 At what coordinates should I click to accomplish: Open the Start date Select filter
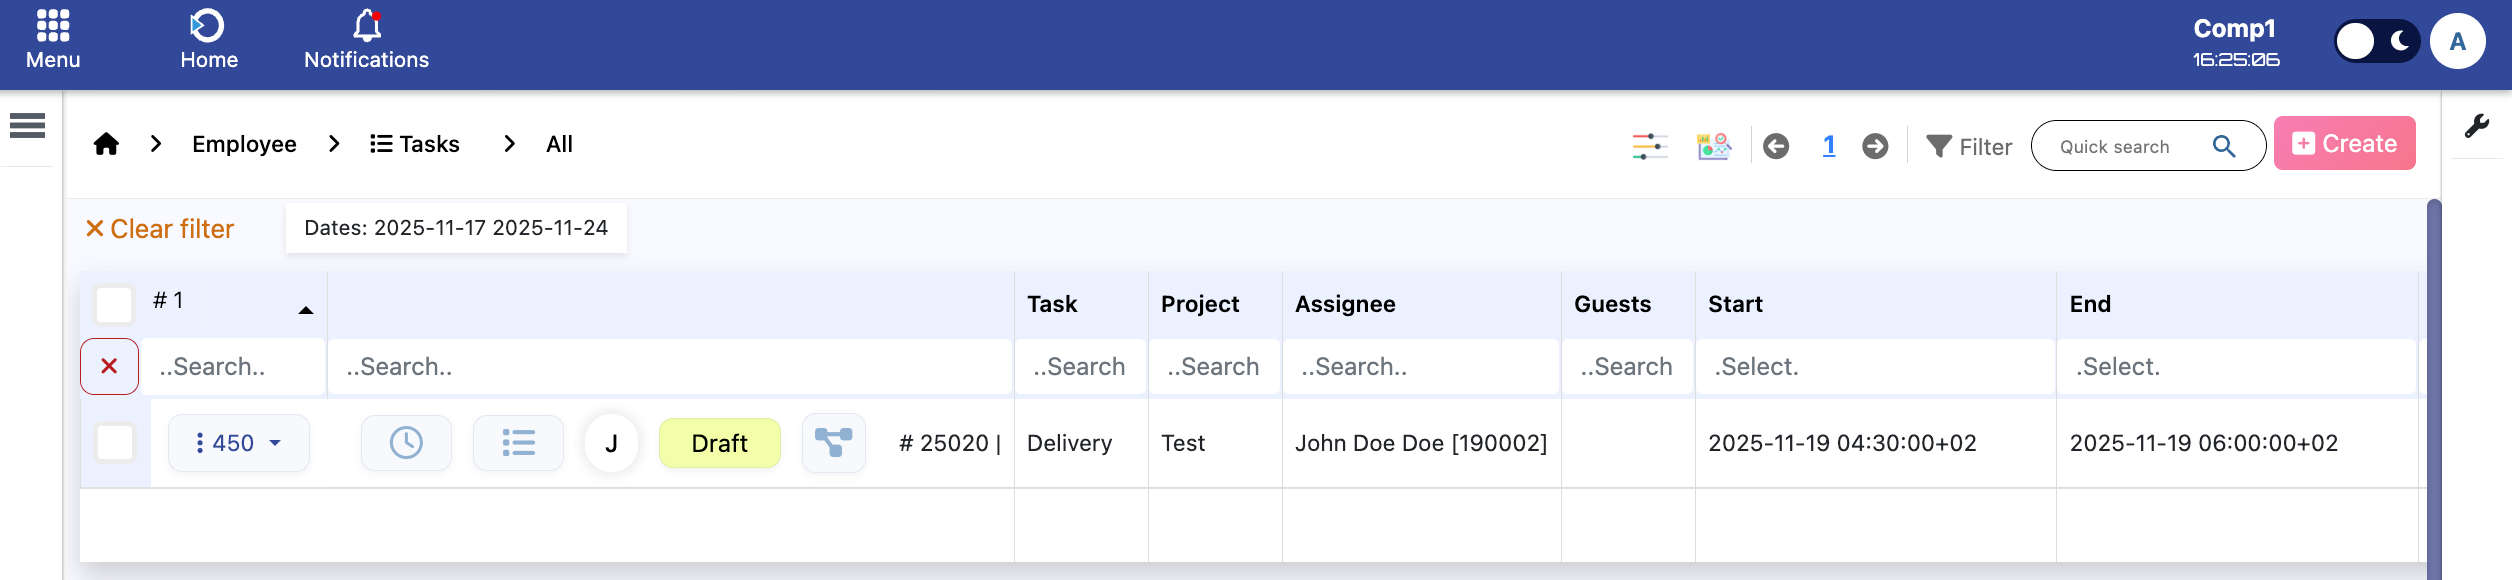tap(1874, 367)
